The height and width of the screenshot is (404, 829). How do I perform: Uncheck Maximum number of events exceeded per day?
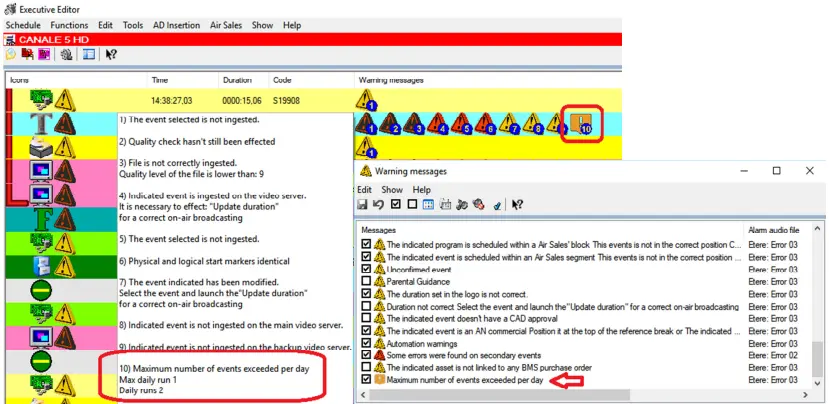click(366, 381)
